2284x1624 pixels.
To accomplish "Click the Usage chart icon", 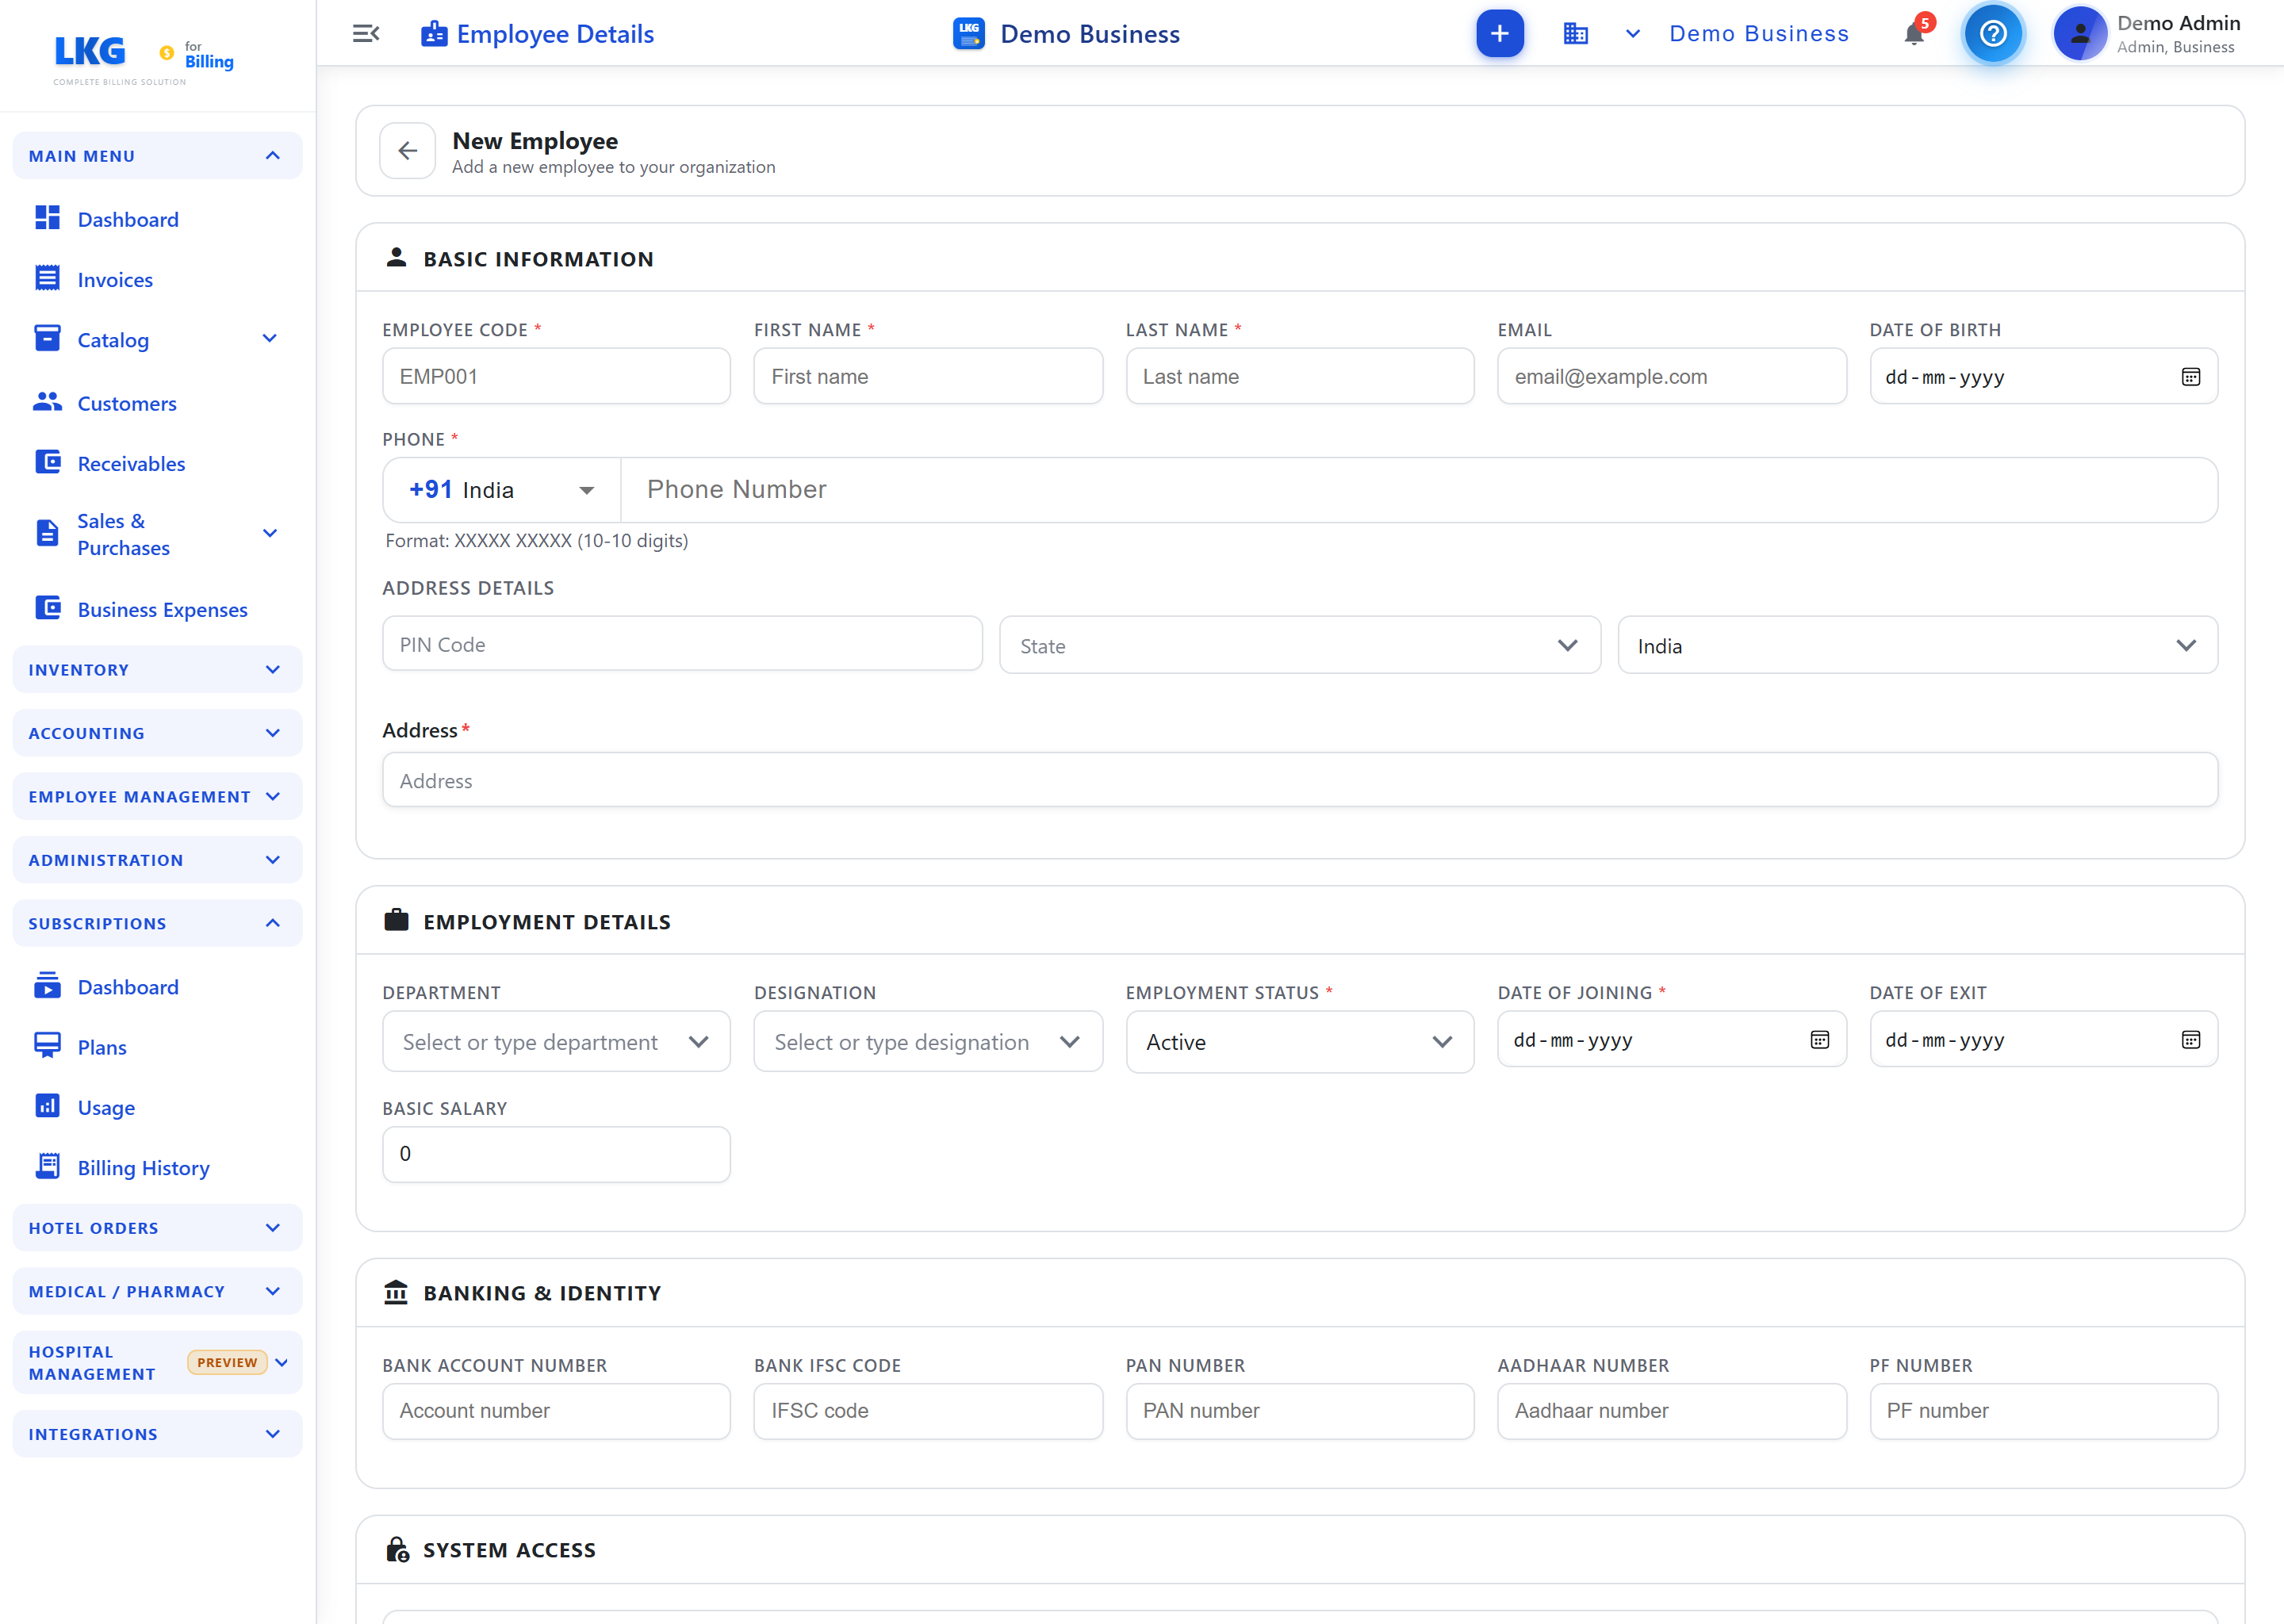I will pyautogui.click(x=47, y=1106).
